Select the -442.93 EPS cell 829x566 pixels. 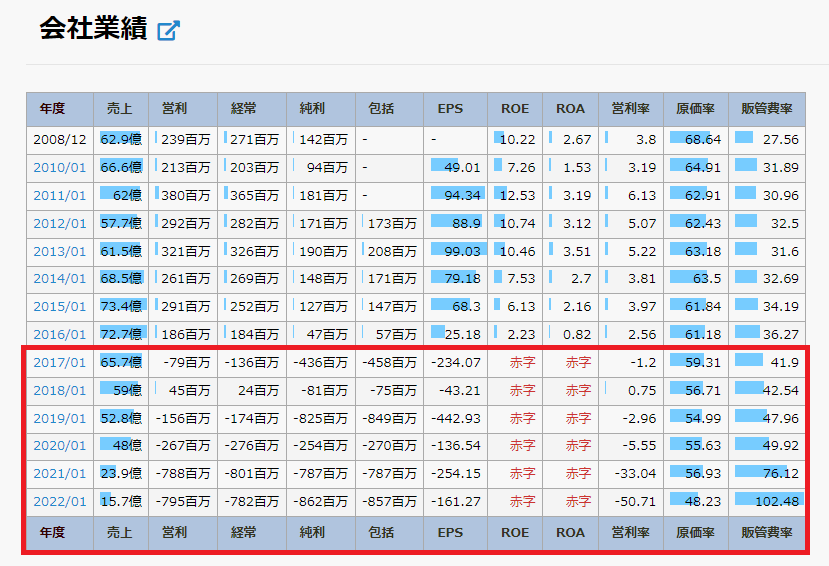[x=455, y=419]
